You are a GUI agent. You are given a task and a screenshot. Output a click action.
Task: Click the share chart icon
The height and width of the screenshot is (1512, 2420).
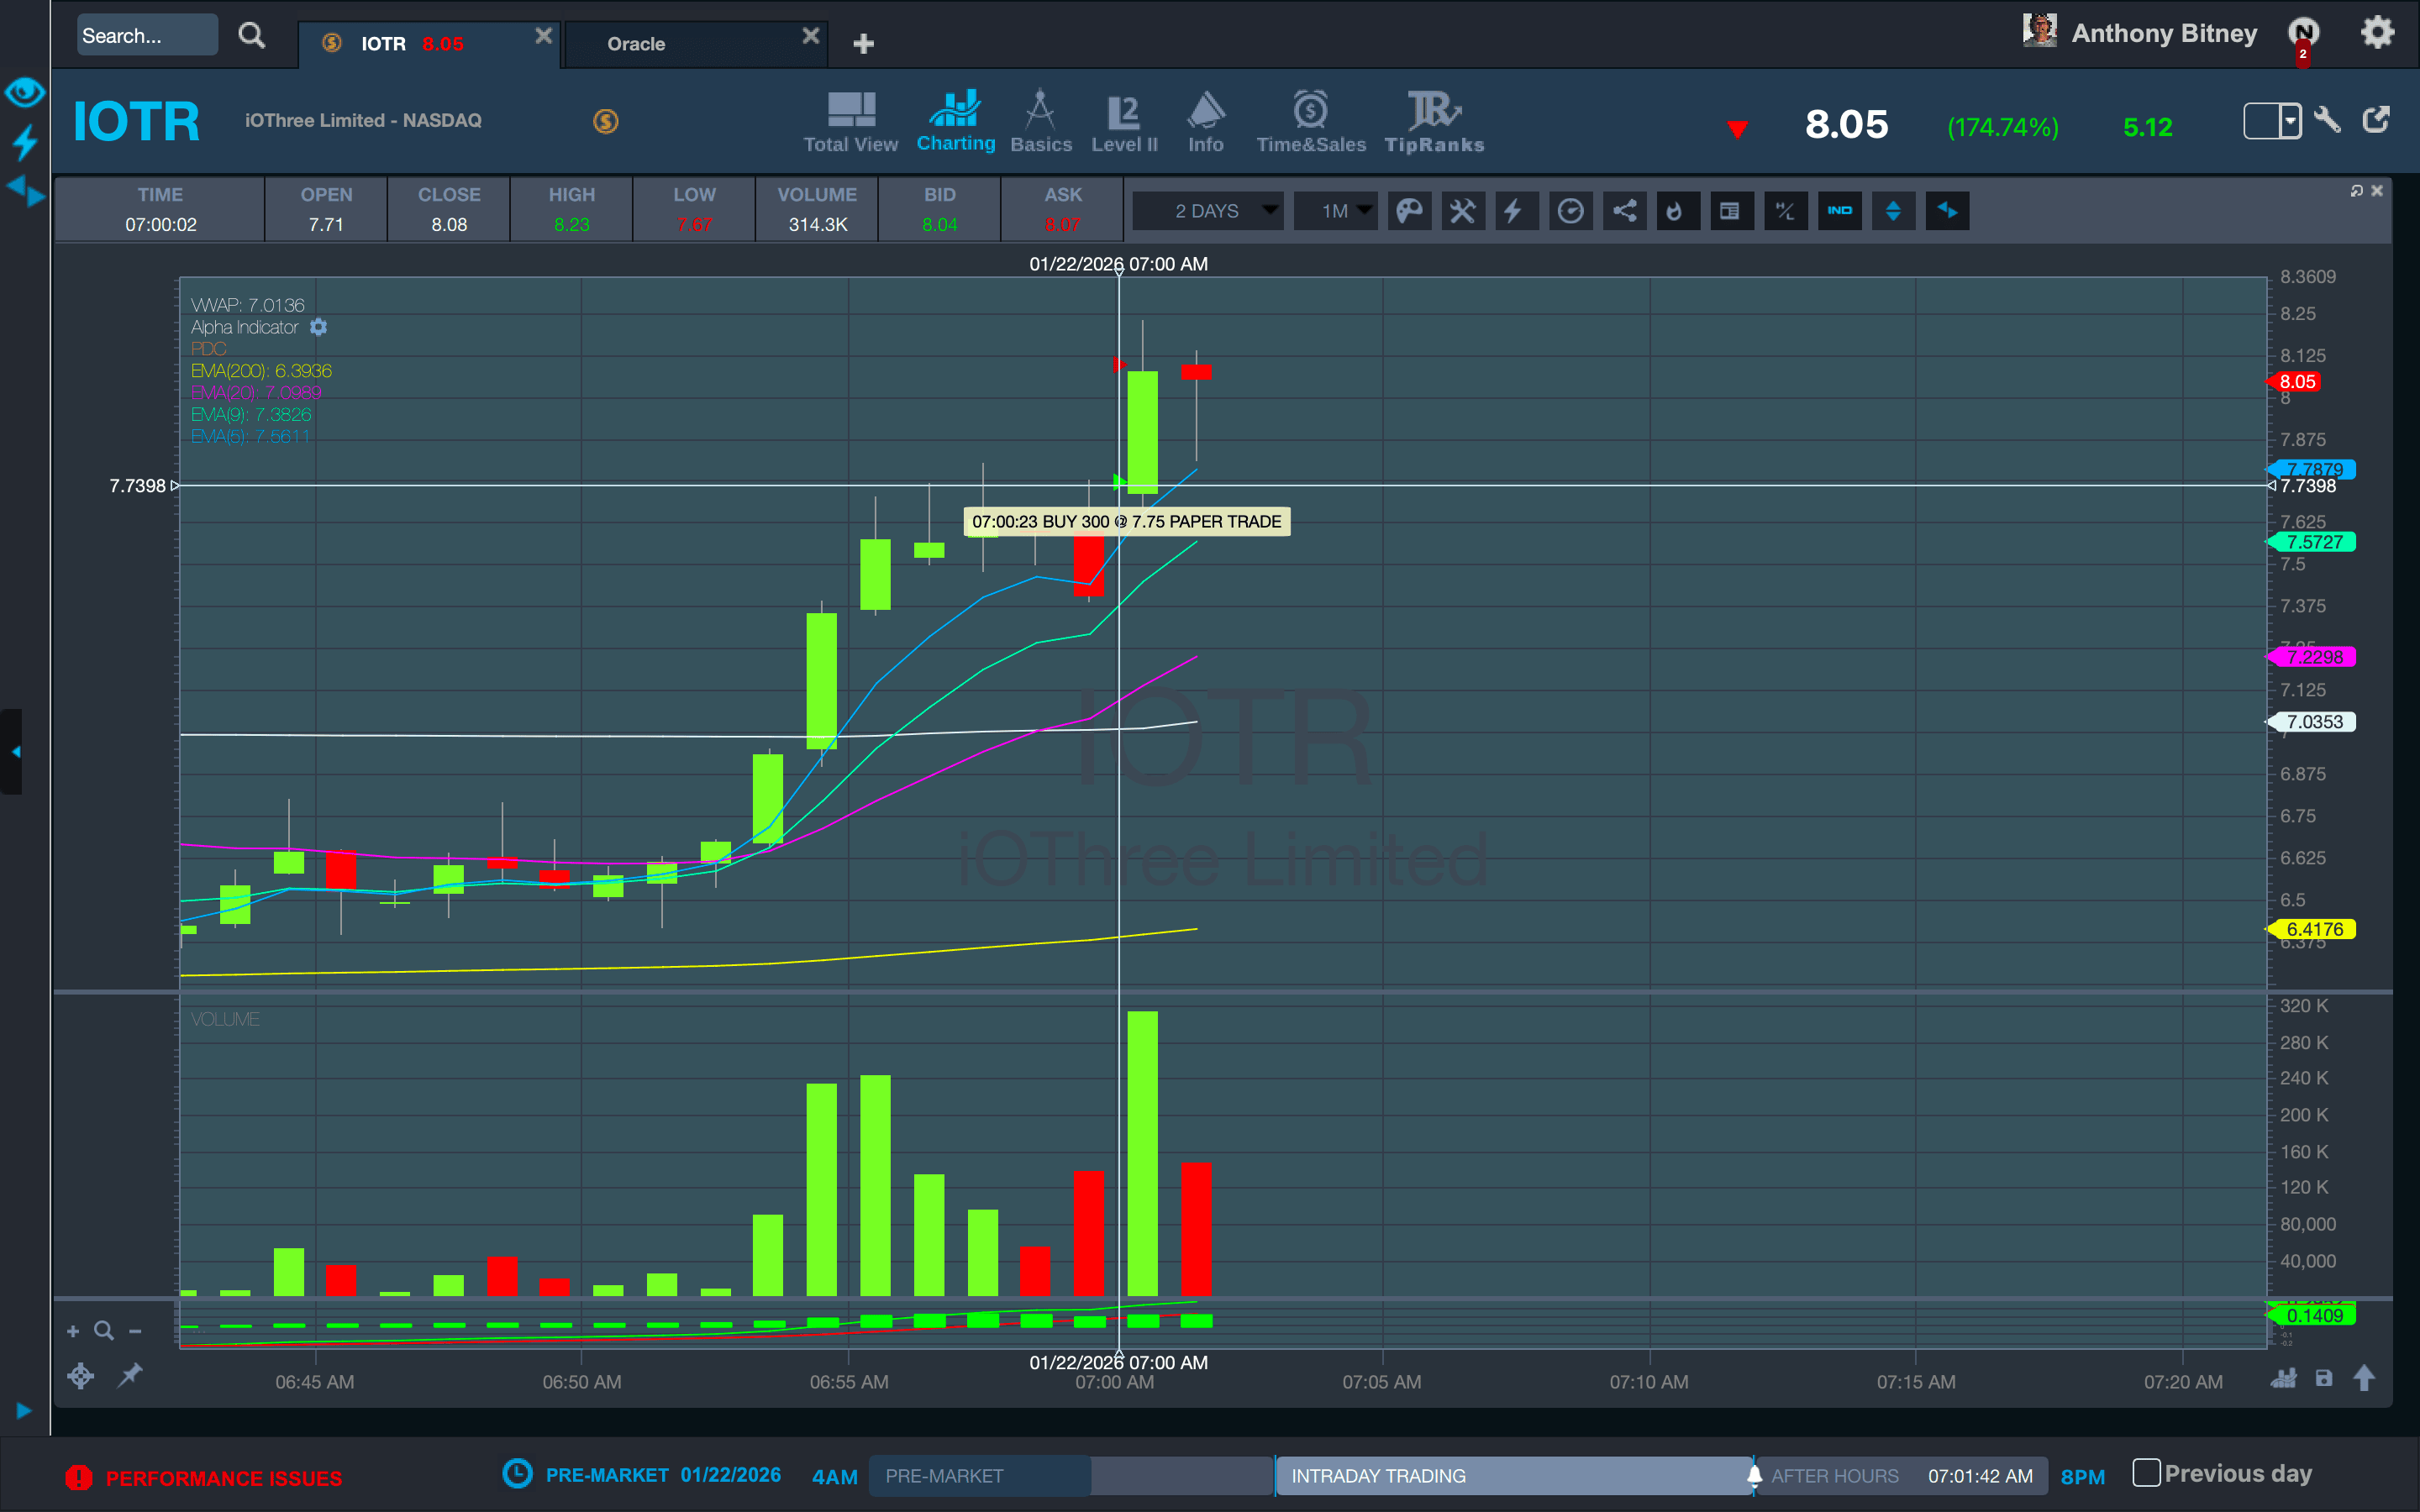[1624, 211]
